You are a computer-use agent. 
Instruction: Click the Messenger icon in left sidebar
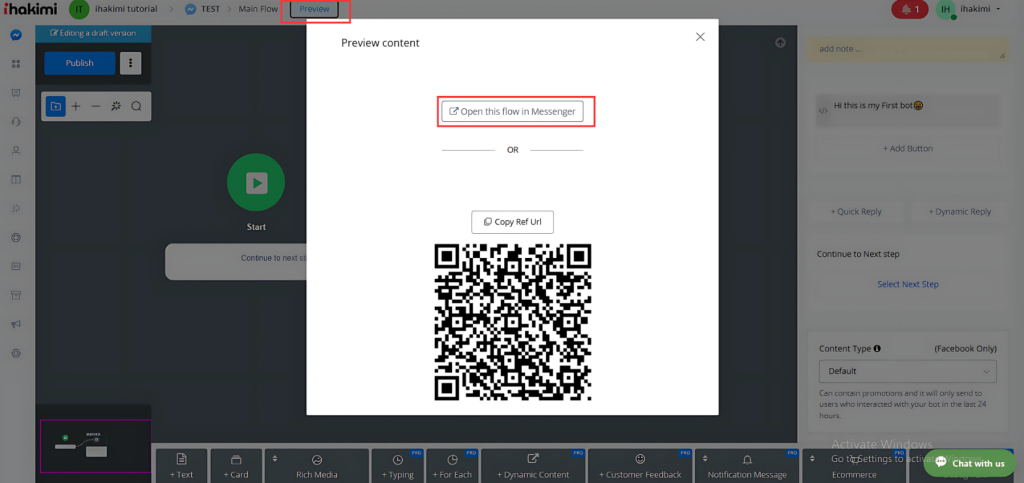(16, 35)
